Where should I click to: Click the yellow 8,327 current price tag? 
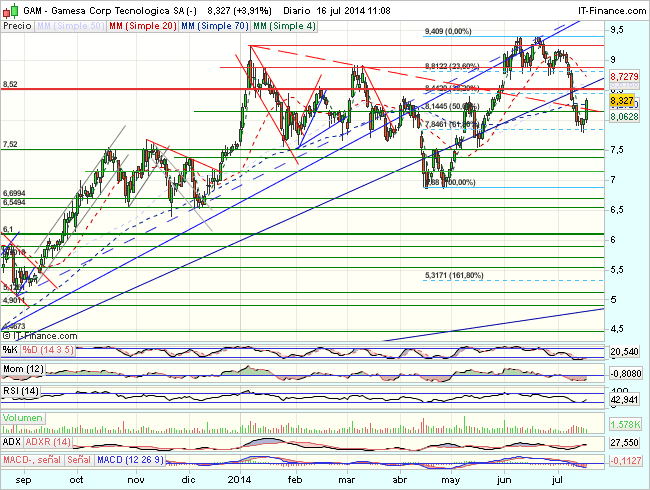click(x=620, y=101)
